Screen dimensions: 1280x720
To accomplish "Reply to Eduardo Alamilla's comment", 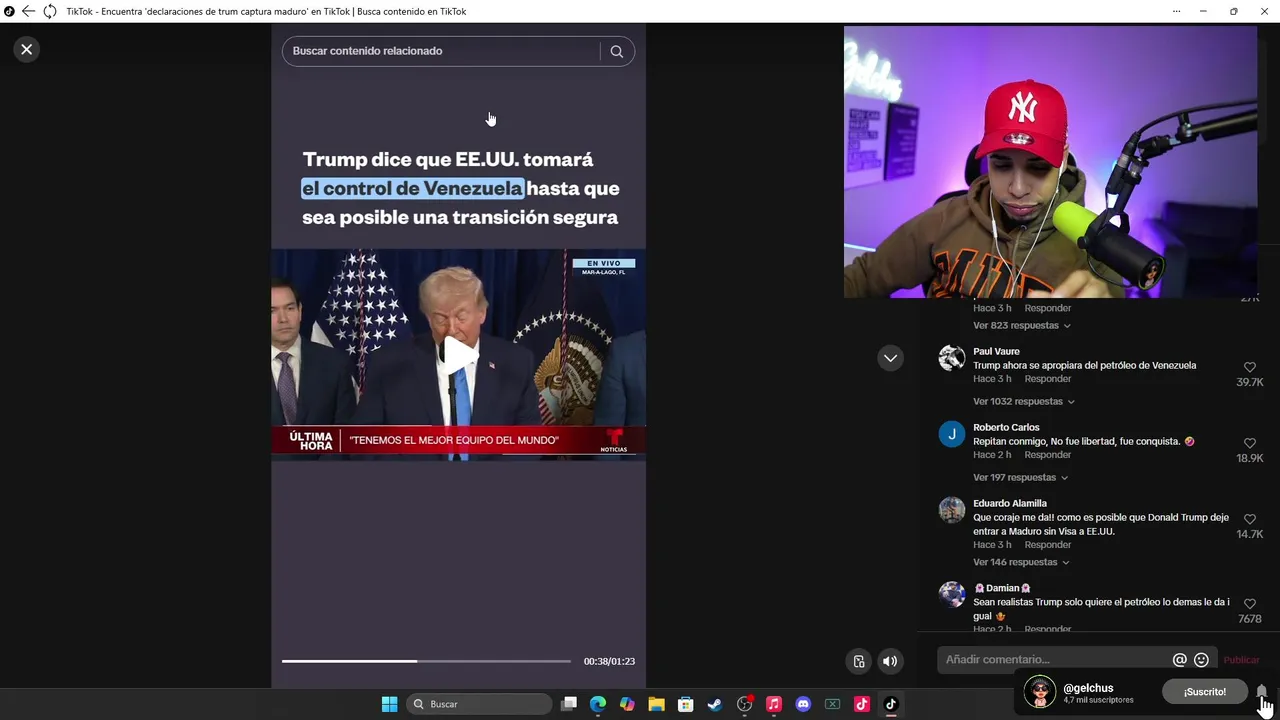I will 1047,545.
